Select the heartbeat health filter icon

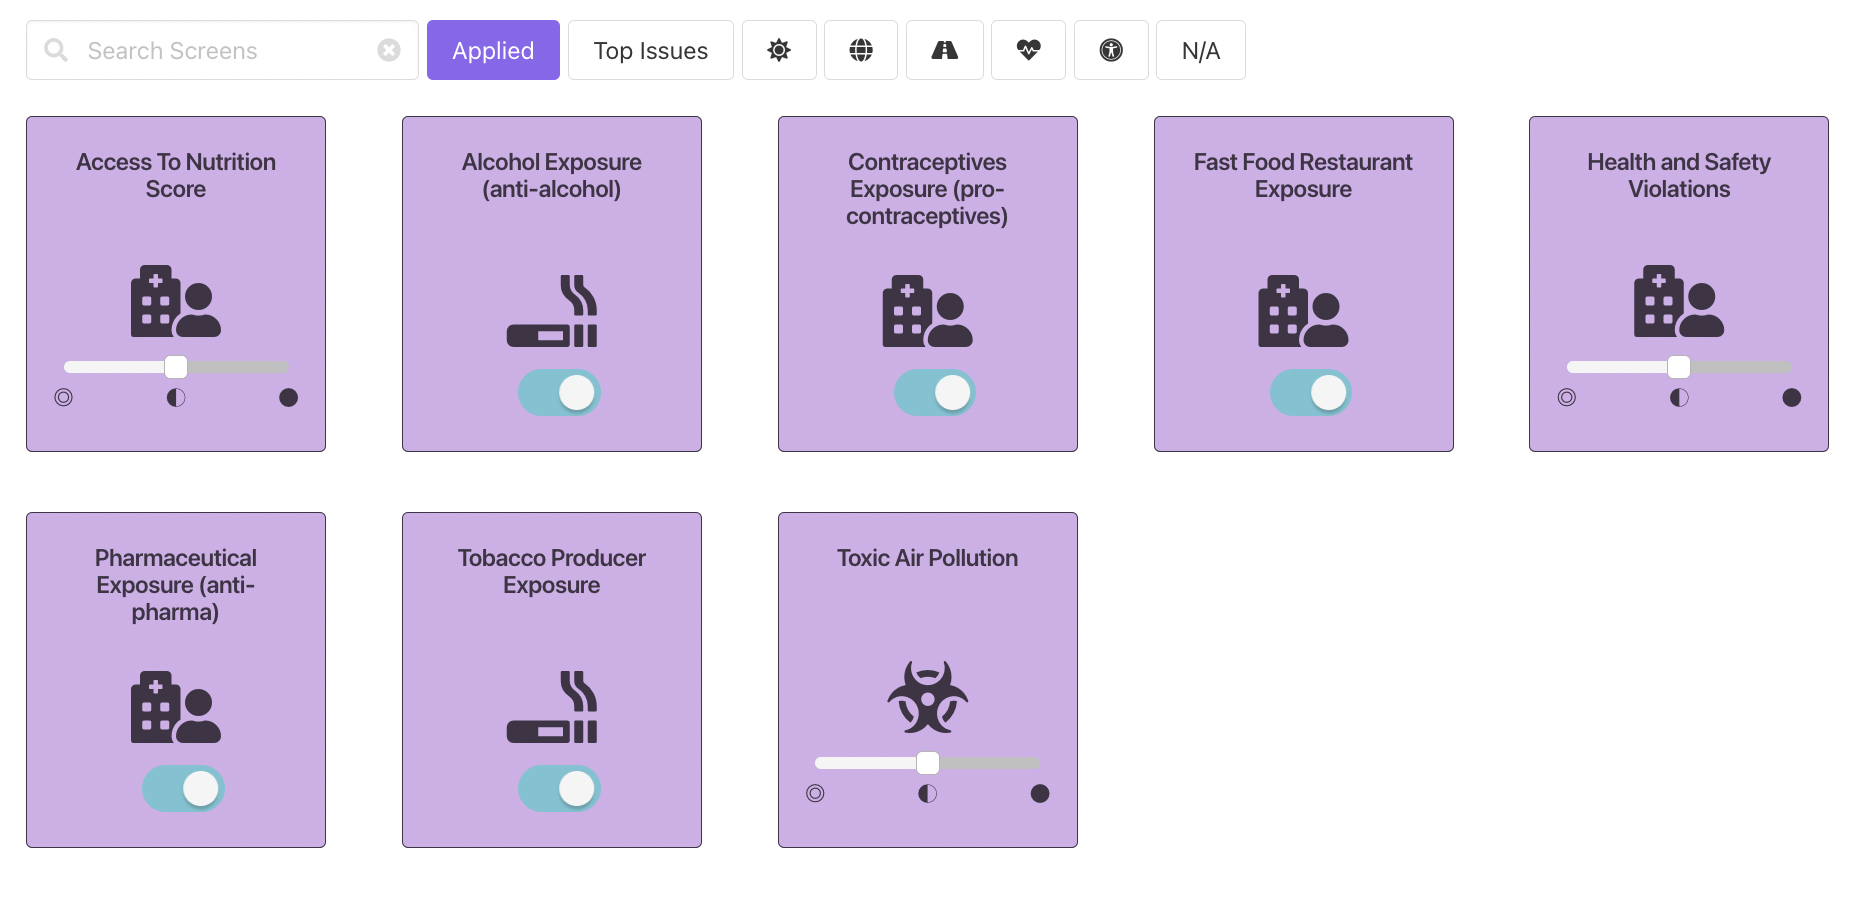pyautogui.click(x=1028, y=50)
